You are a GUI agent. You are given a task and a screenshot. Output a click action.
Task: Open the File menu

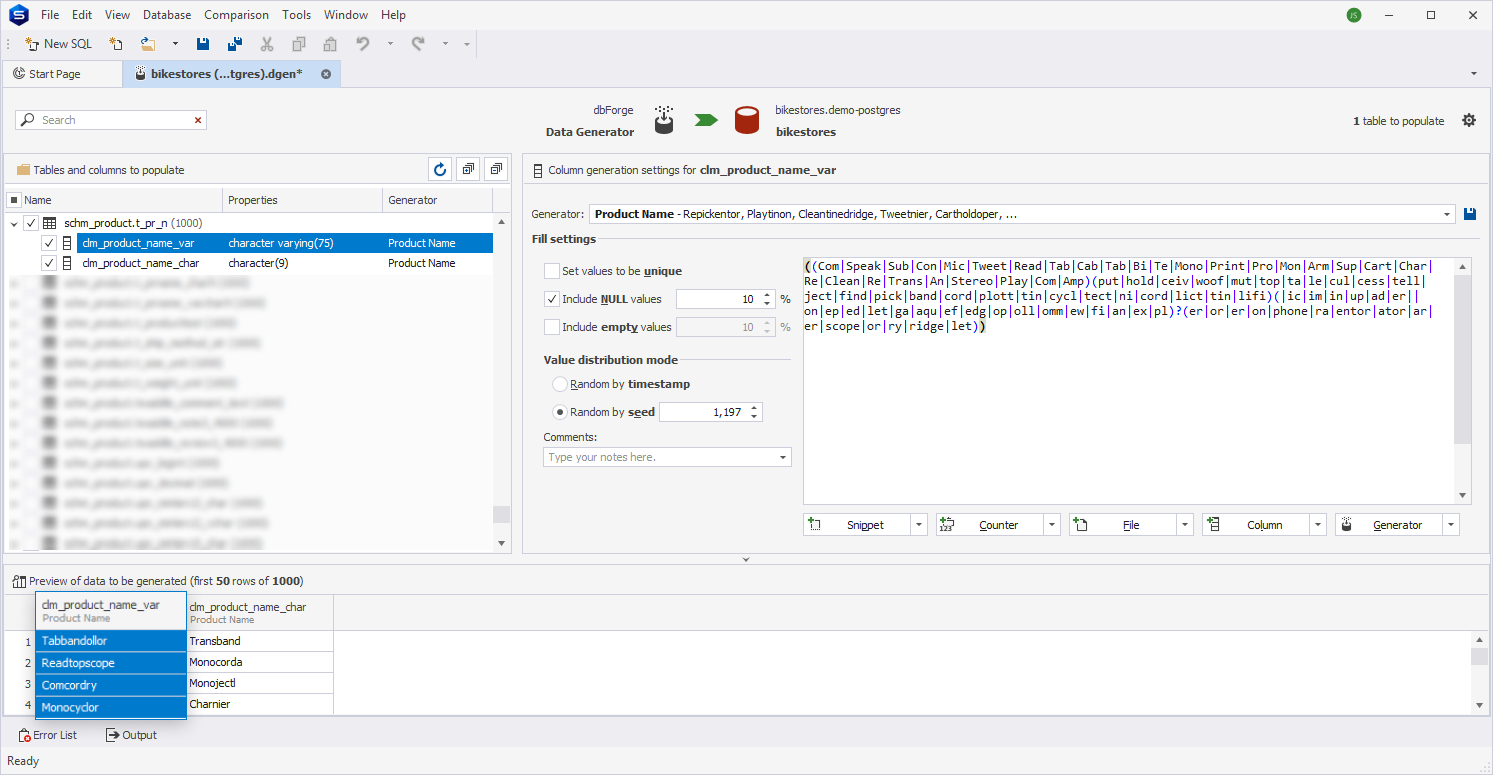tap(50, 15)
